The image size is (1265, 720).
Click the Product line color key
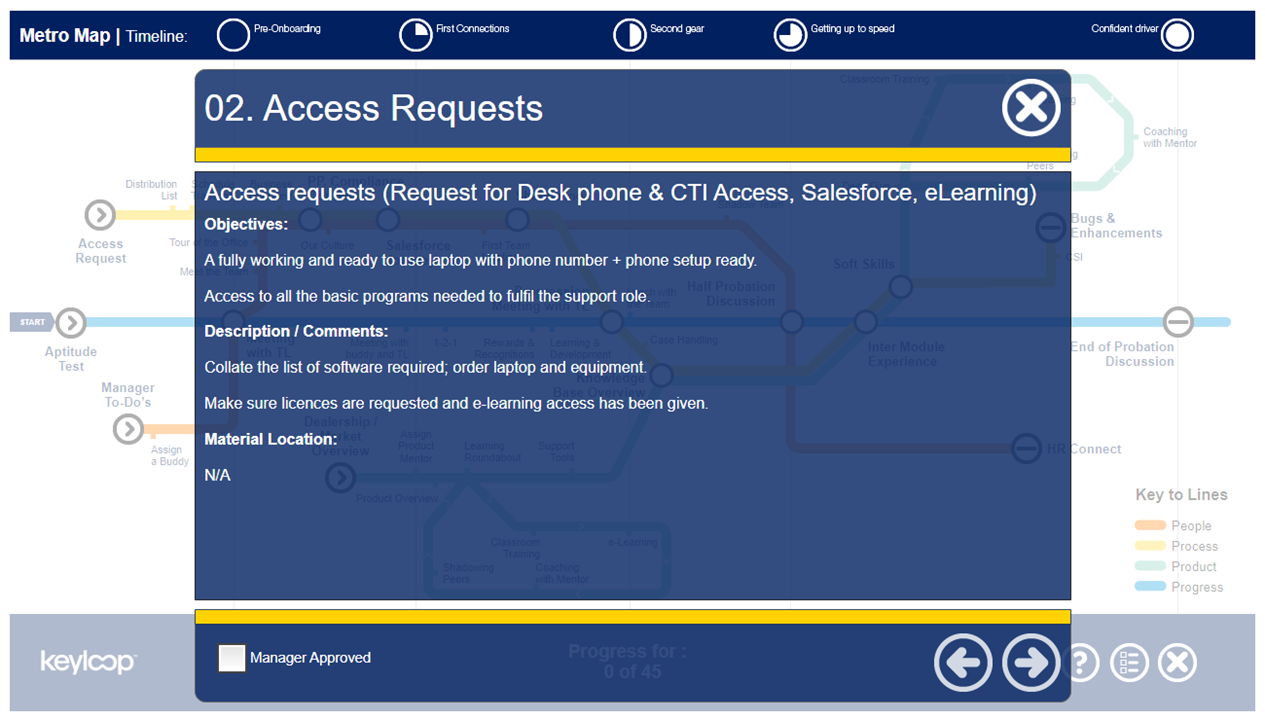[x=1150, y=566]
